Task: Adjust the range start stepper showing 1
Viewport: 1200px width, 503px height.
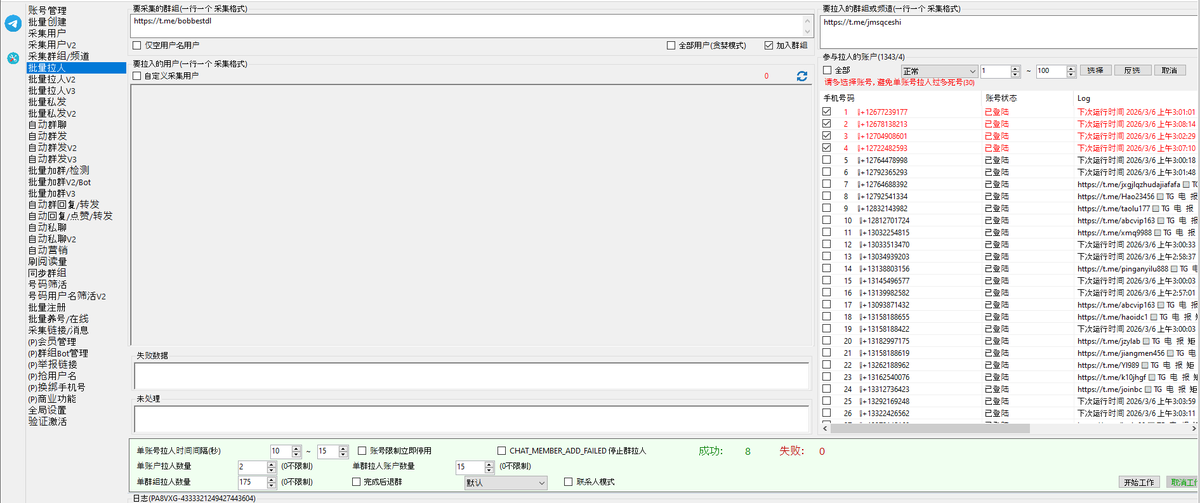Action: [1016, 71]
